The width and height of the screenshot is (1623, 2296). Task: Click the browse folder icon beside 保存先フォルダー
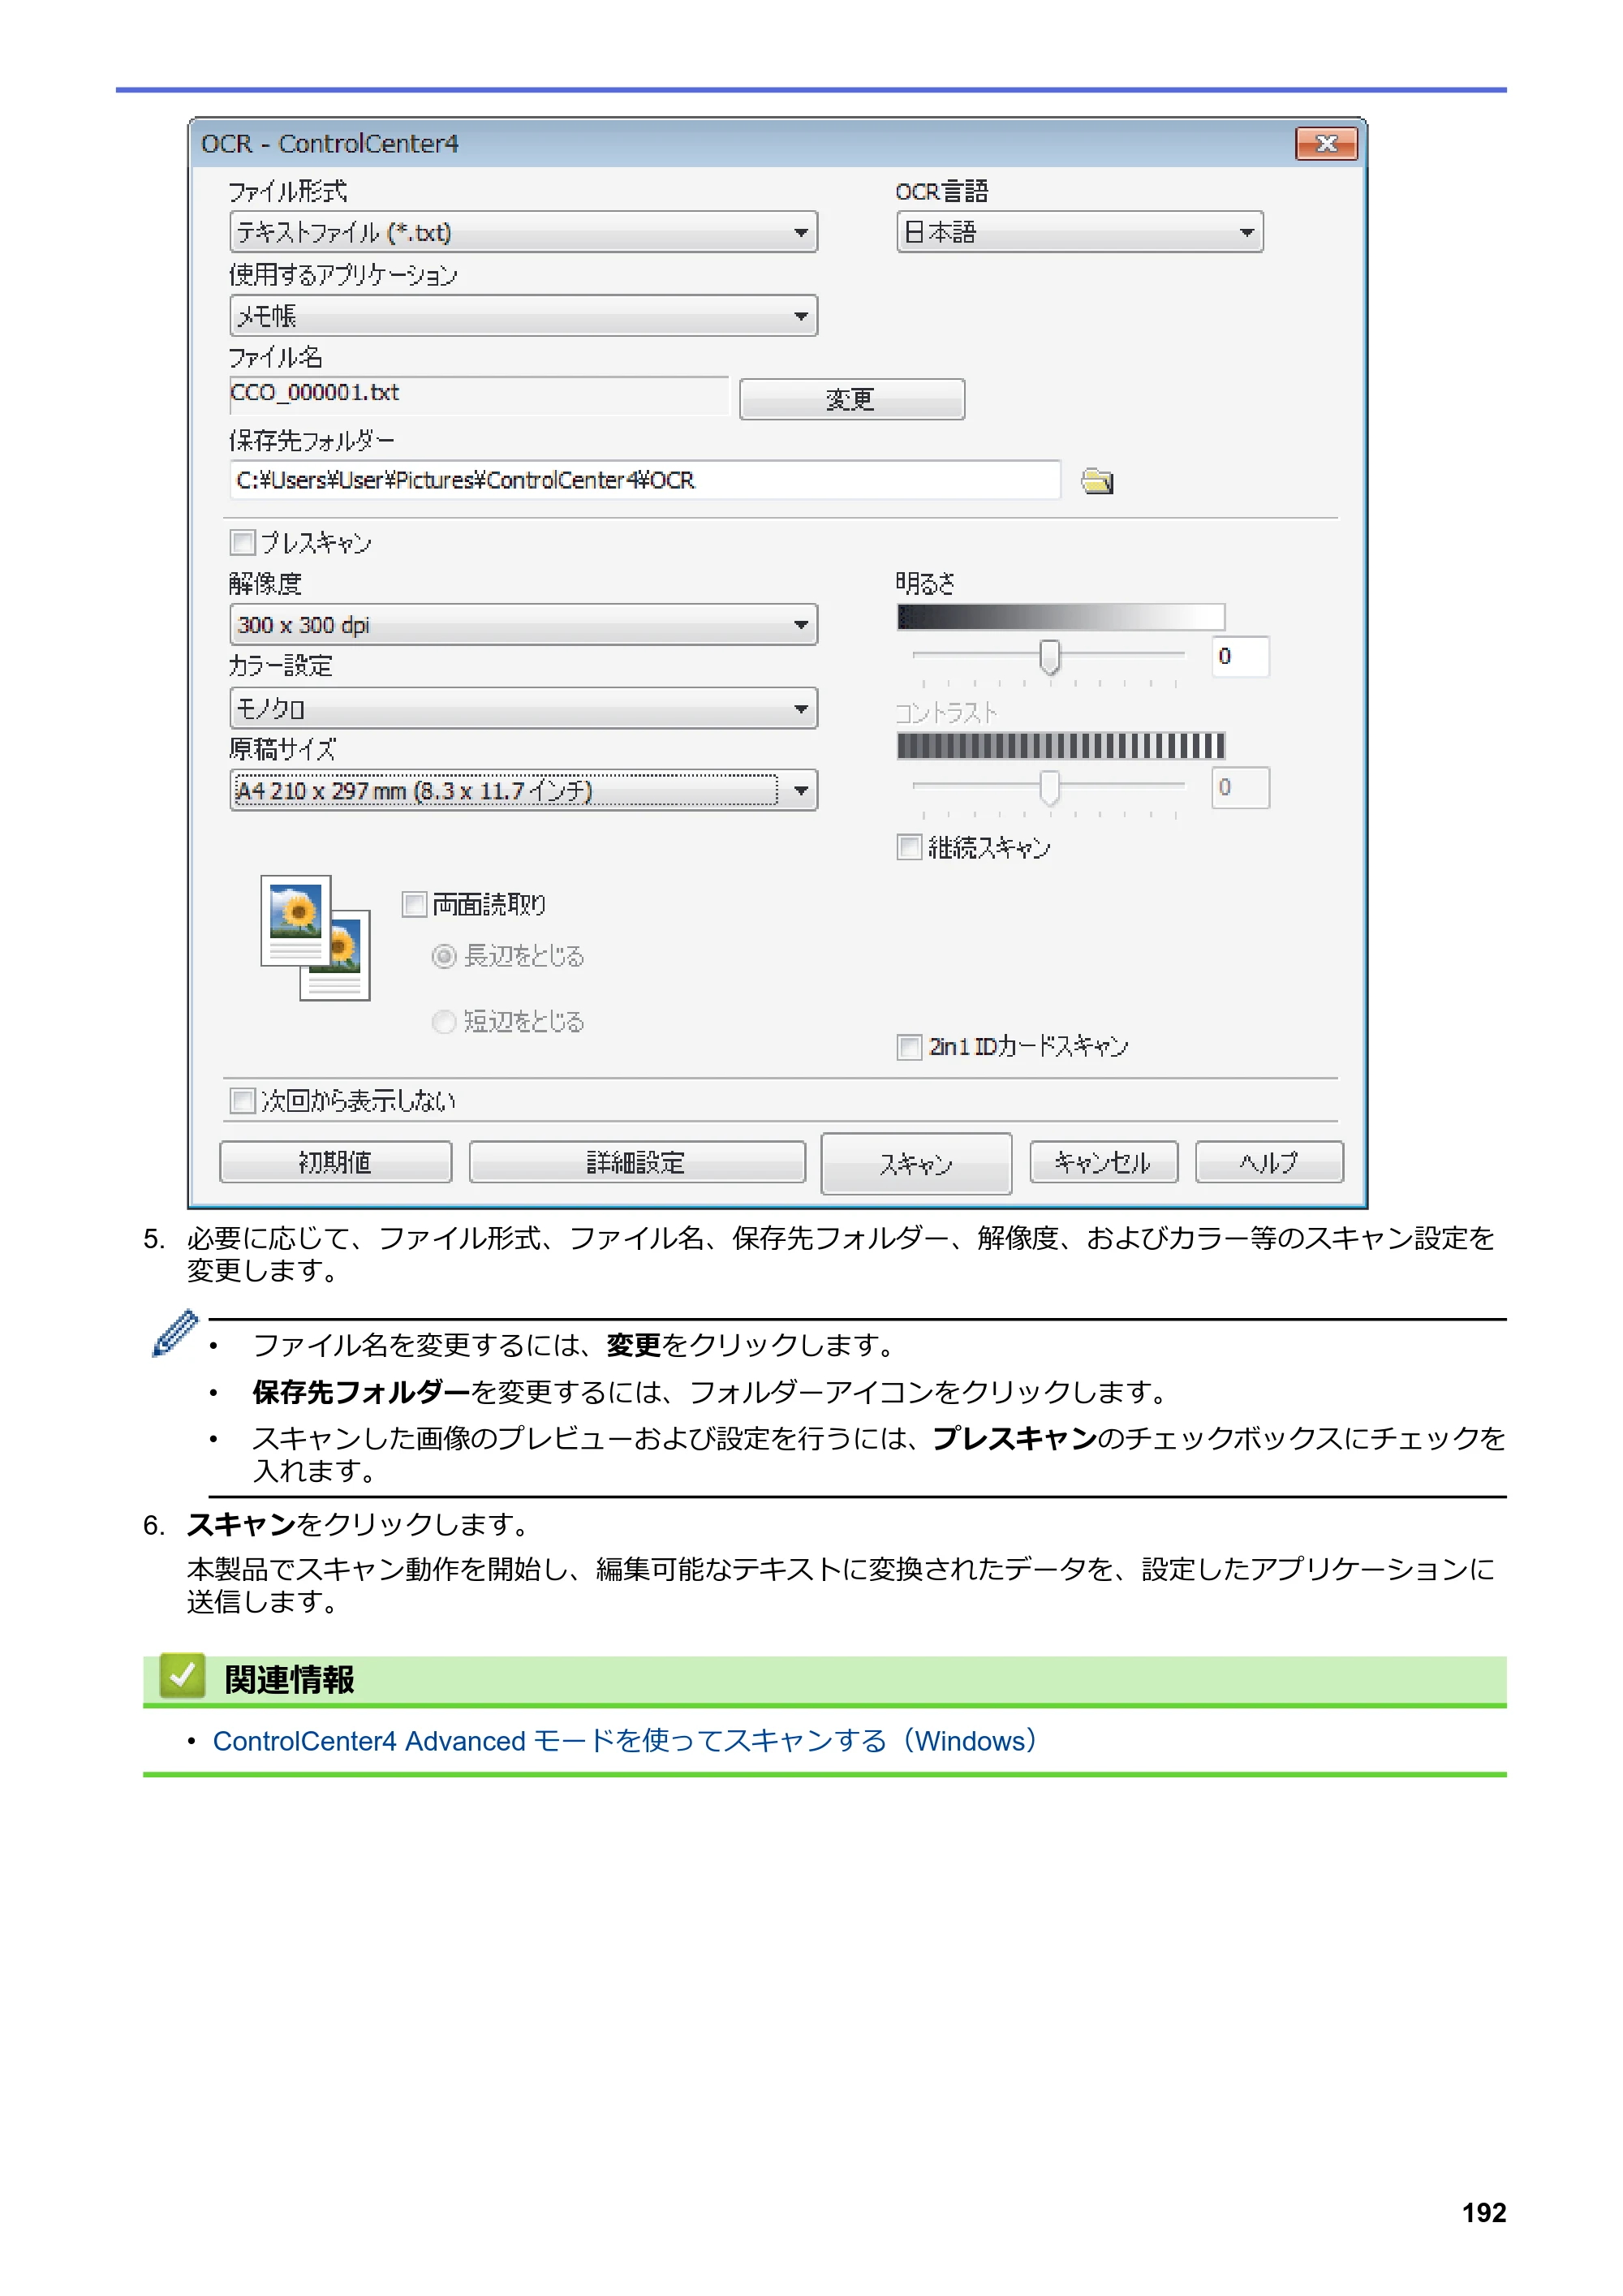tap(1097, 481)
